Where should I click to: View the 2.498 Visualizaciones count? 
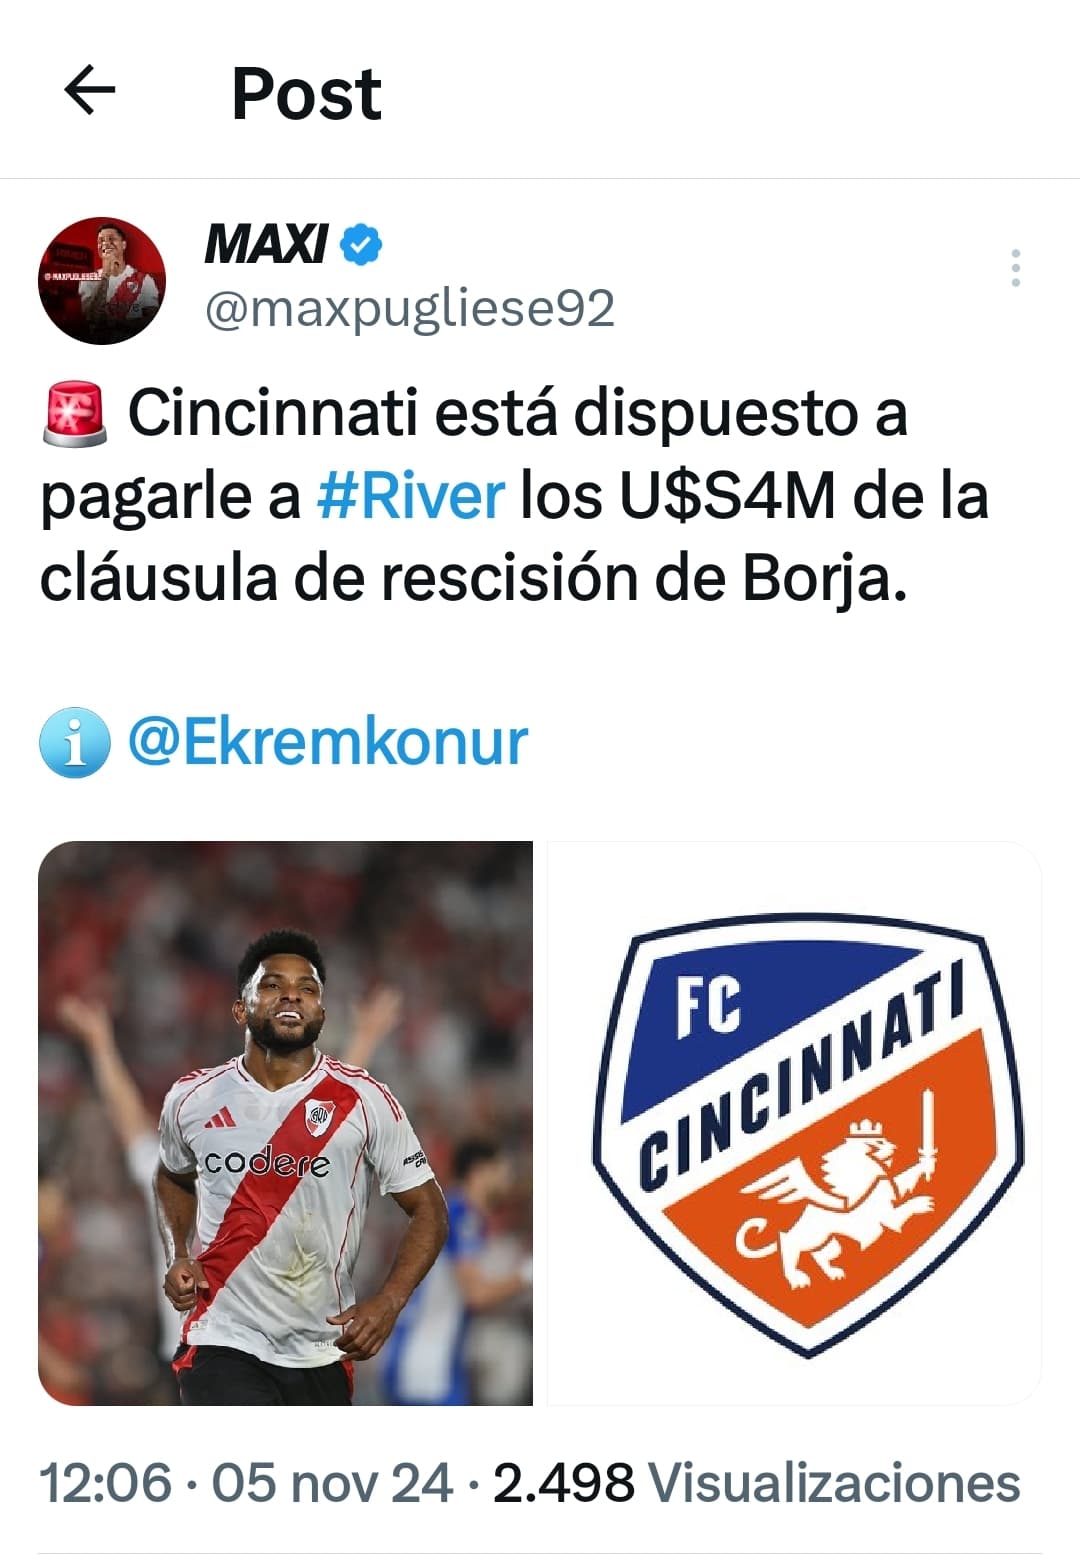756,1482
